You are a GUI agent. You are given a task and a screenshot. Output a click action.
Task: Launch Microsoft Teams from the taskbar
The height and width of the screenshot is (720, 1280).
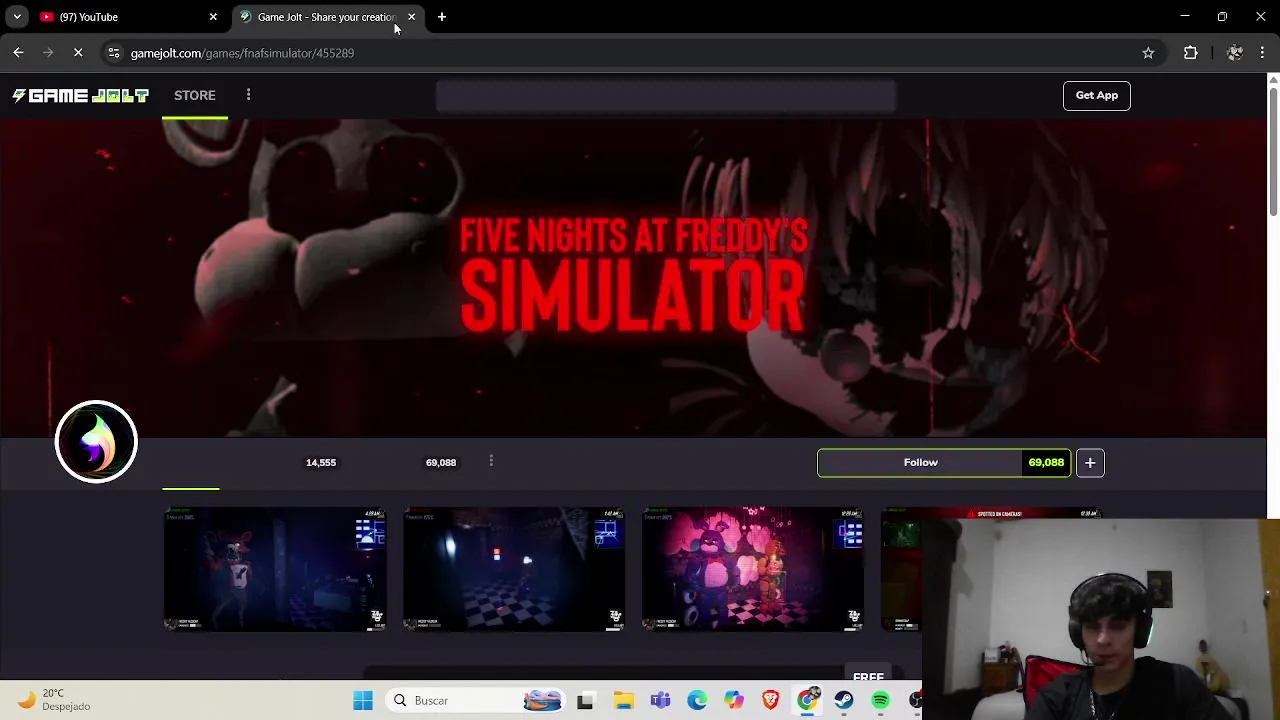pos(660,701)
